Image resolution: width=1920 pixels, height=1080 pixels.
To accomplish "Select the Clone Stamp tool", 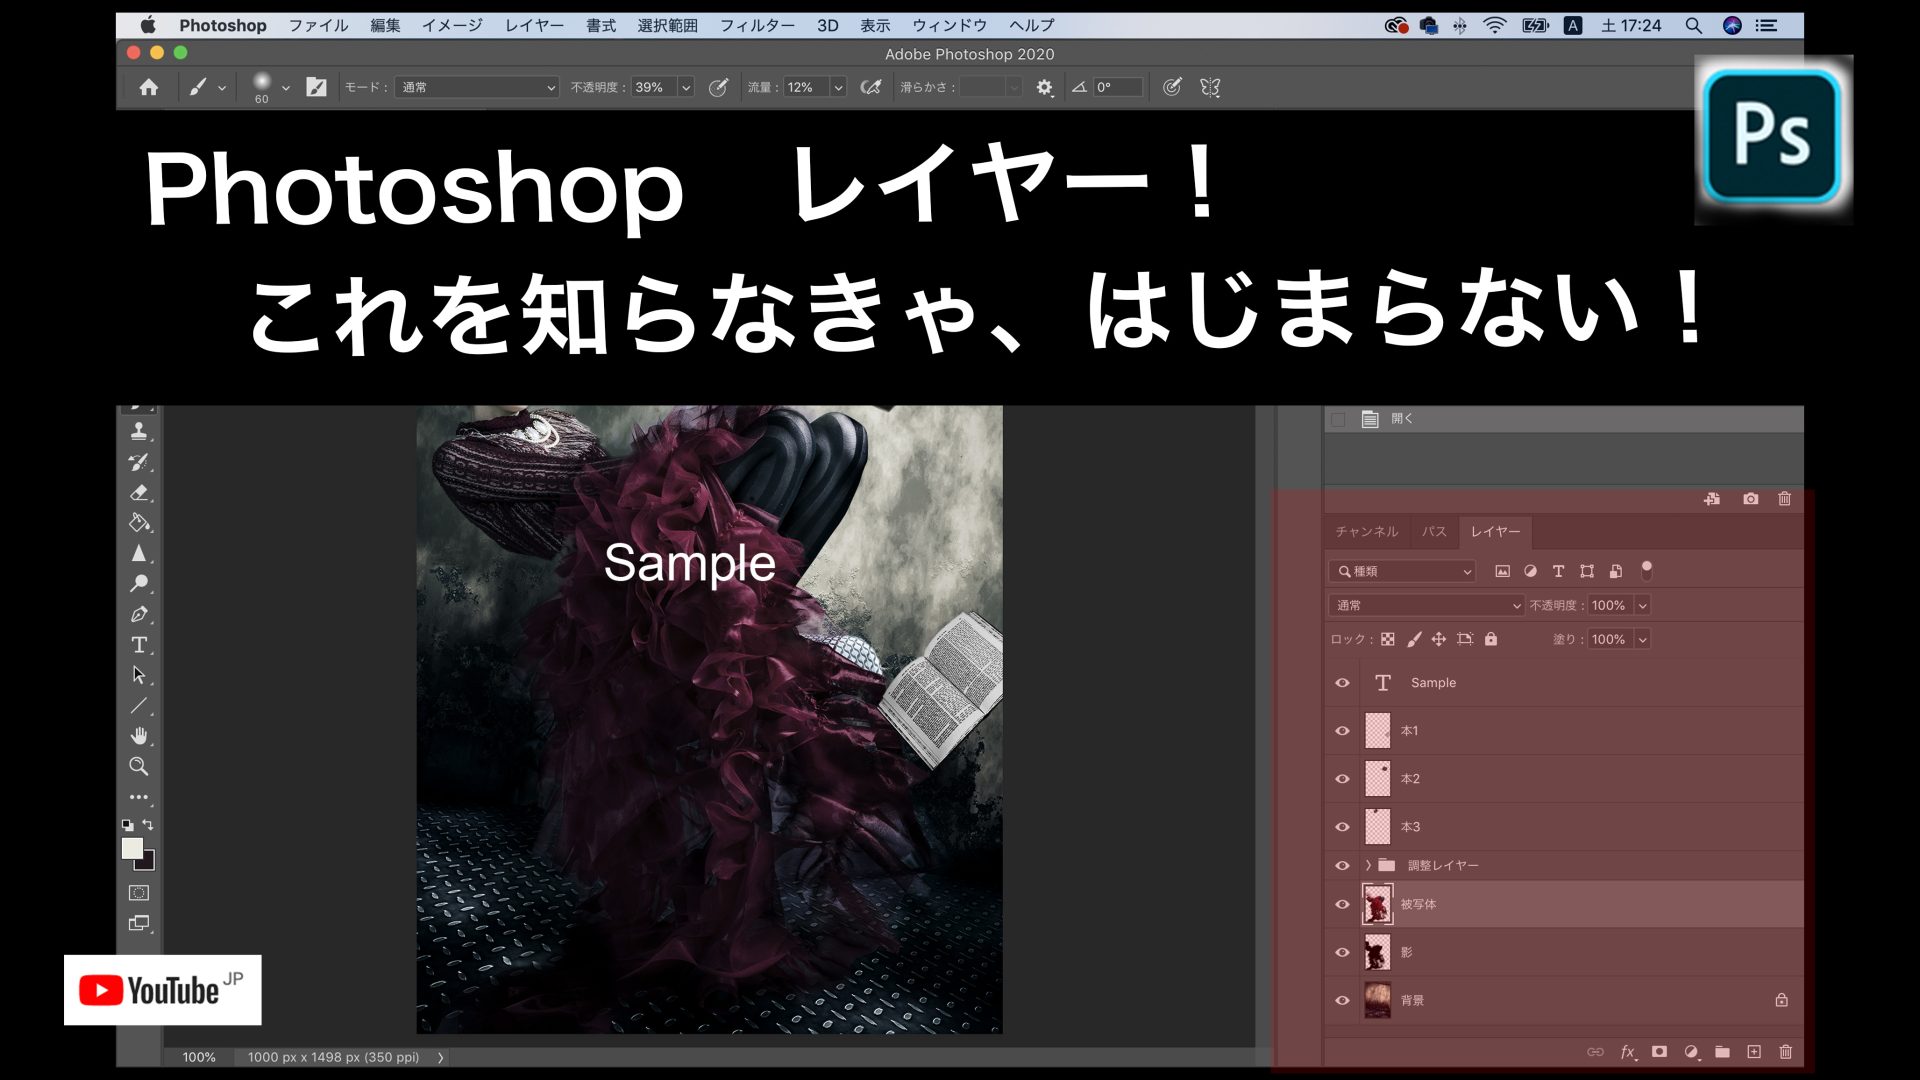I will [x=139, y=431].
